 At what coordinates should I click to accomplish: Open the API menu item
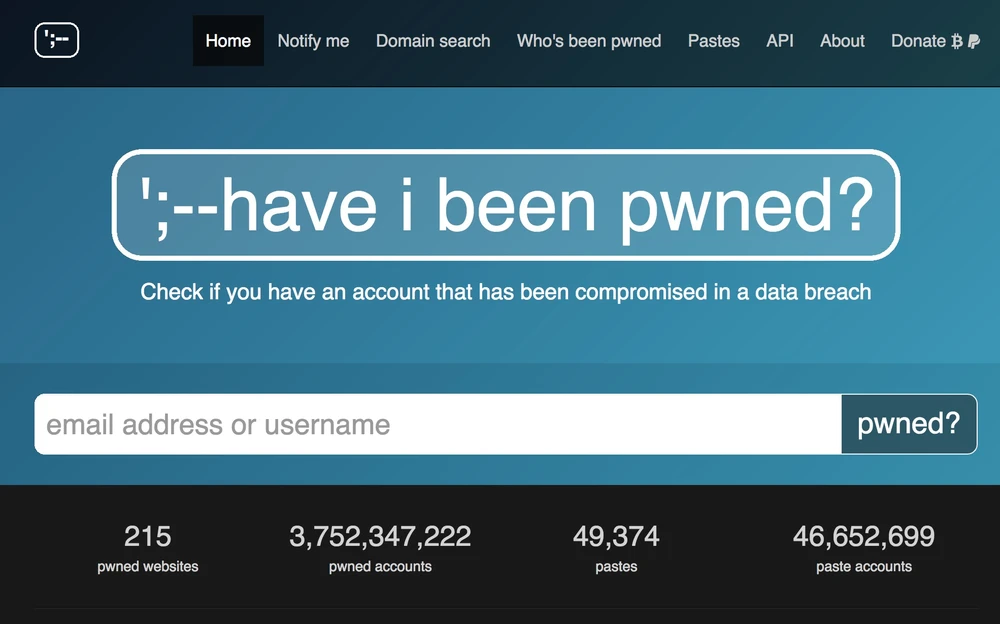click(x=780, y=41)
